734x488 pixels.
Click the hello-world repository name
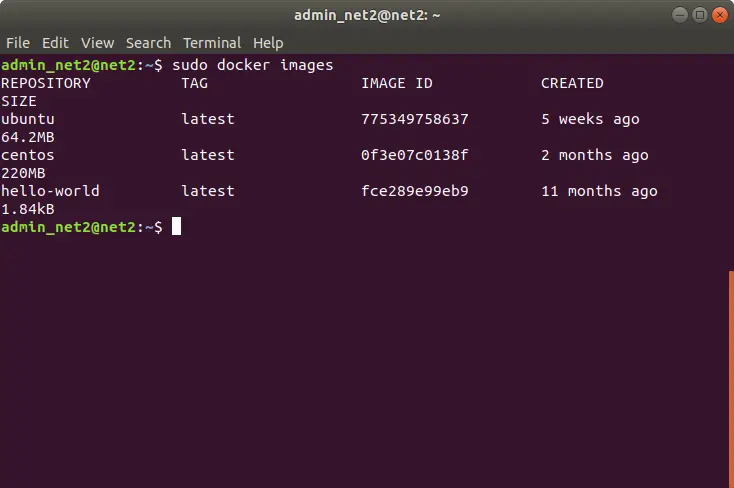tap(50, 191)
